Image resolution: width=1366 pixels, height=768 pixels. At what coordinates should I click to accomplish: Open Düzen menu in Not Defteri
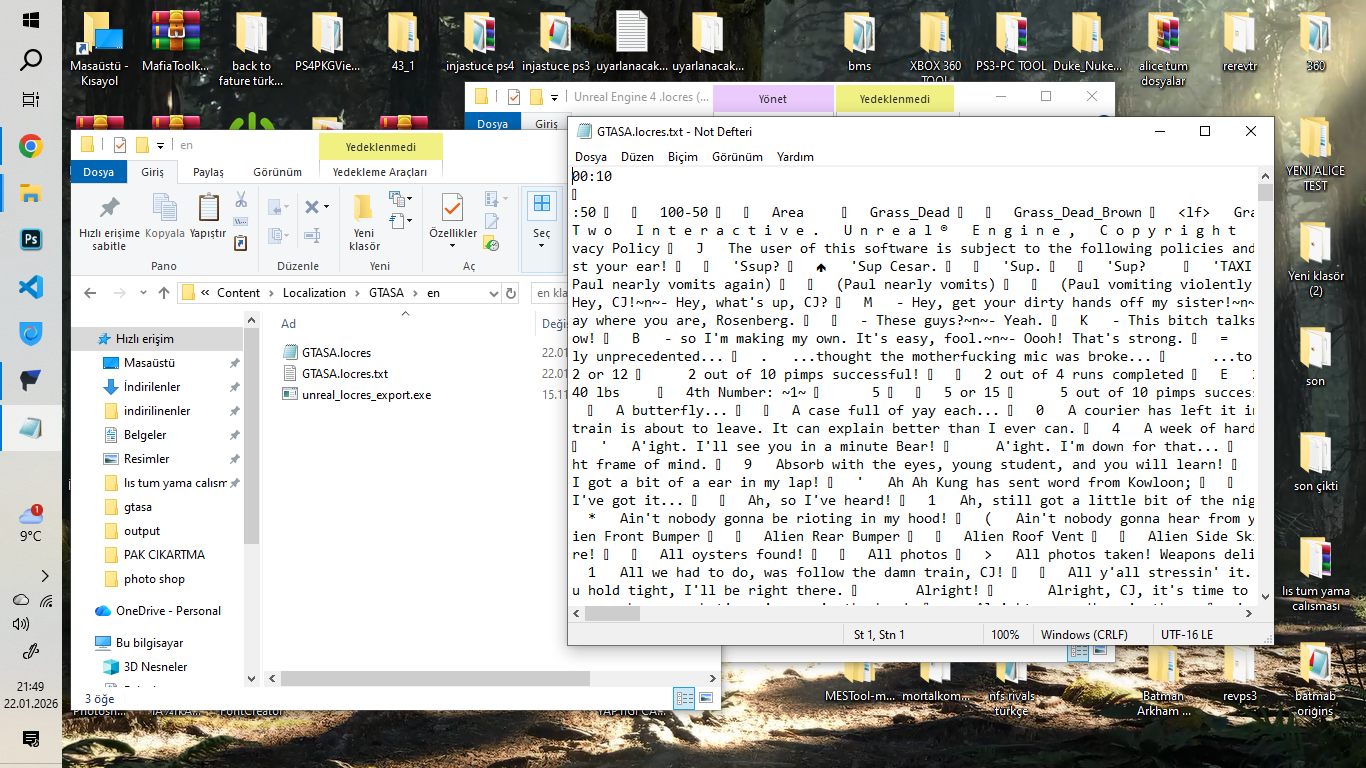click(x=637, y=157)
